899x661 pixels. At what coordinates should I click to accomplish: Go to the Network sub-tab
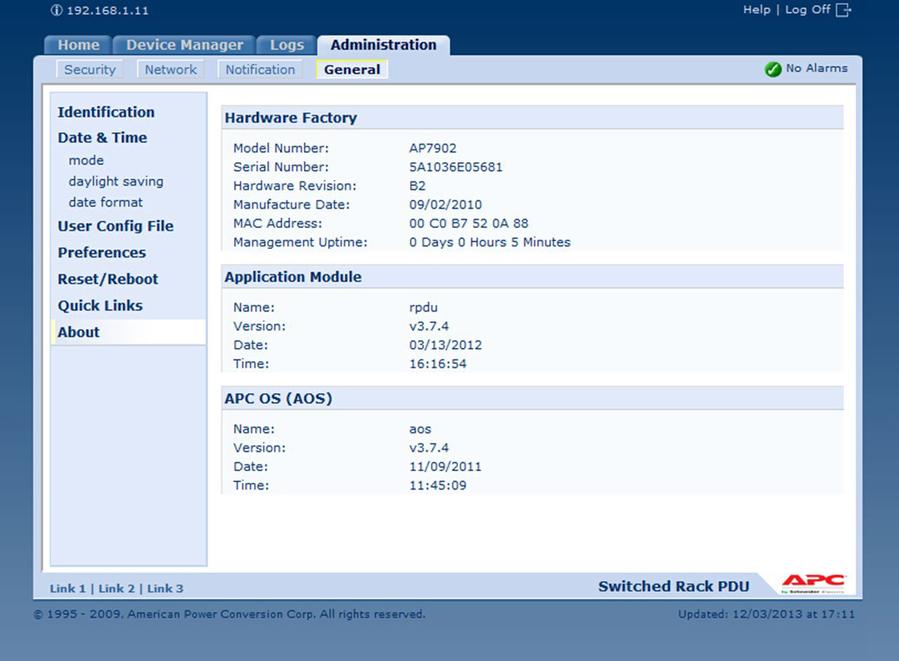(x=171, y=70)
